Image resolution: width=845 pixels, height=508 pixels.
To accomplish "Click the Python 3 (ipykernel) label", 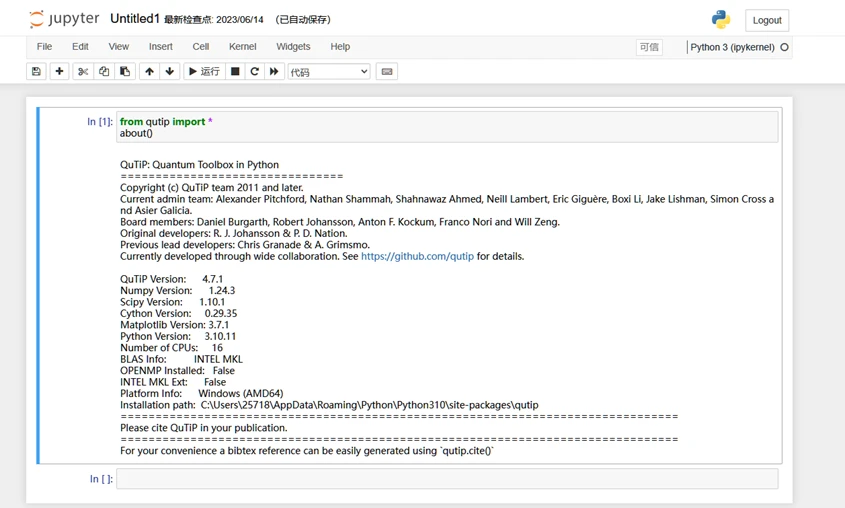I will (732, 47).
